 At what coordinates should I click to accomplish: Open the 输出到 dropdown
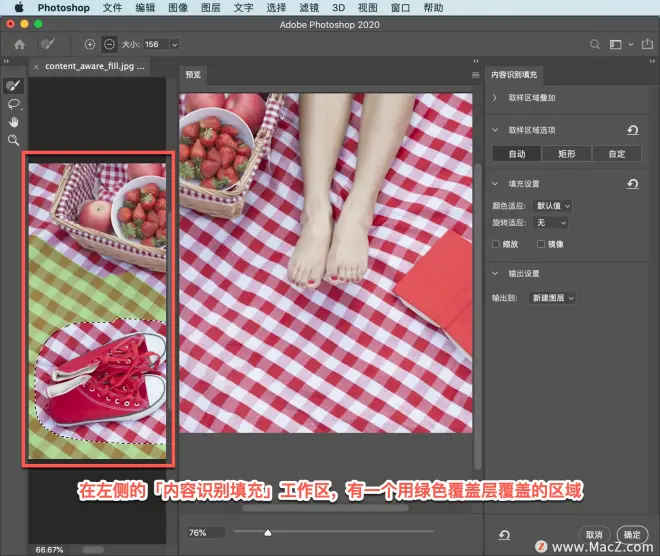point(552,298)
